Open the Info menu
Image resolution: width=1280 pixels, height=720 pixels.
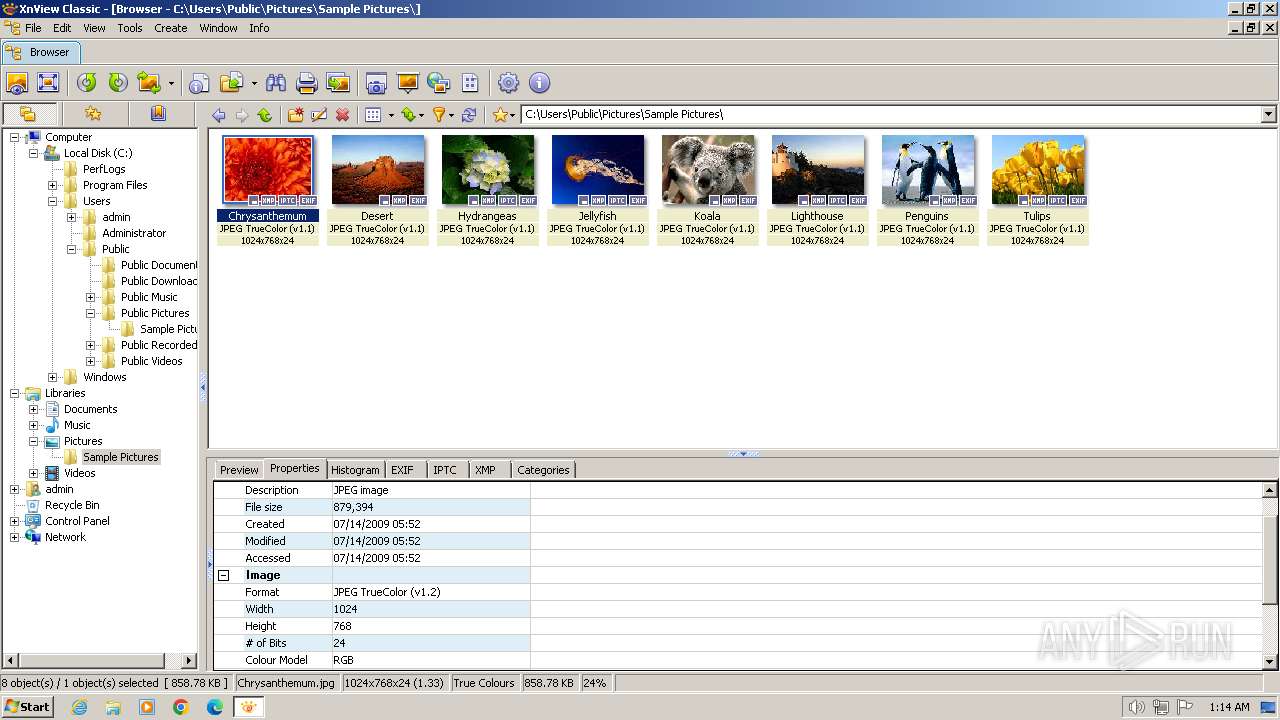(259, 28)
